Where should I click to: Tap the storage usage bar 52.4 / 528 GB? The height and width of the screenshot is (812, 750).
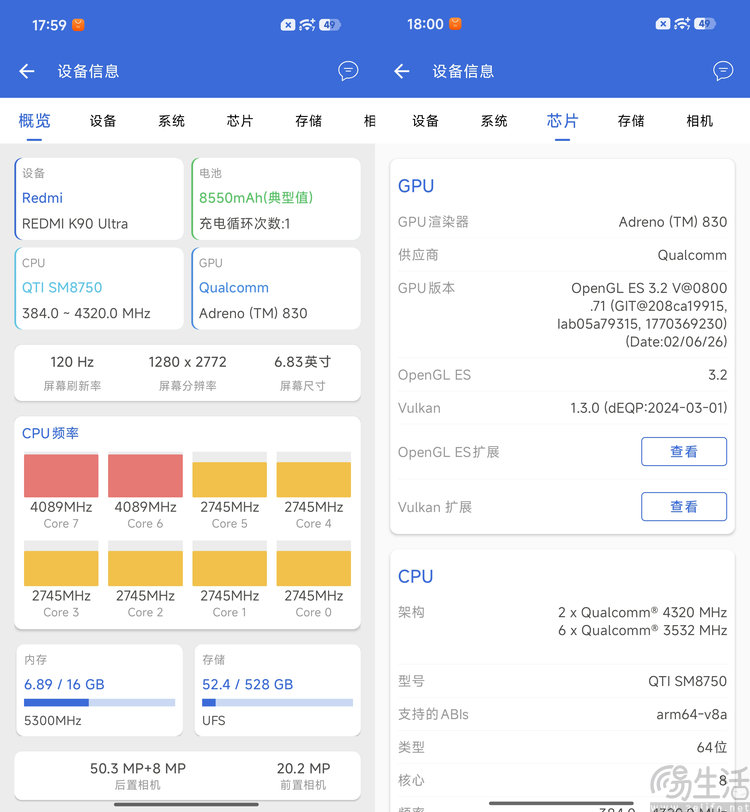click(x=278, y=703)
